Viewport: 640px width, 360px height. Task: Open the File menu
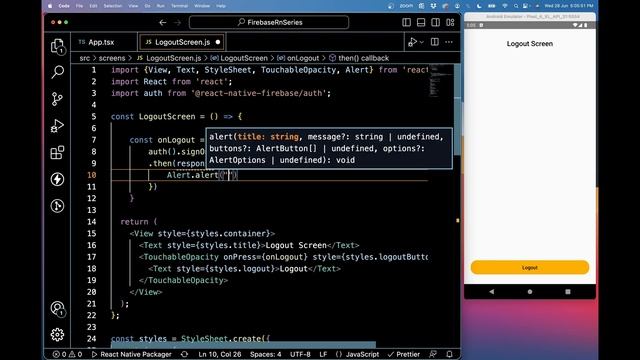tap(79, 6)
